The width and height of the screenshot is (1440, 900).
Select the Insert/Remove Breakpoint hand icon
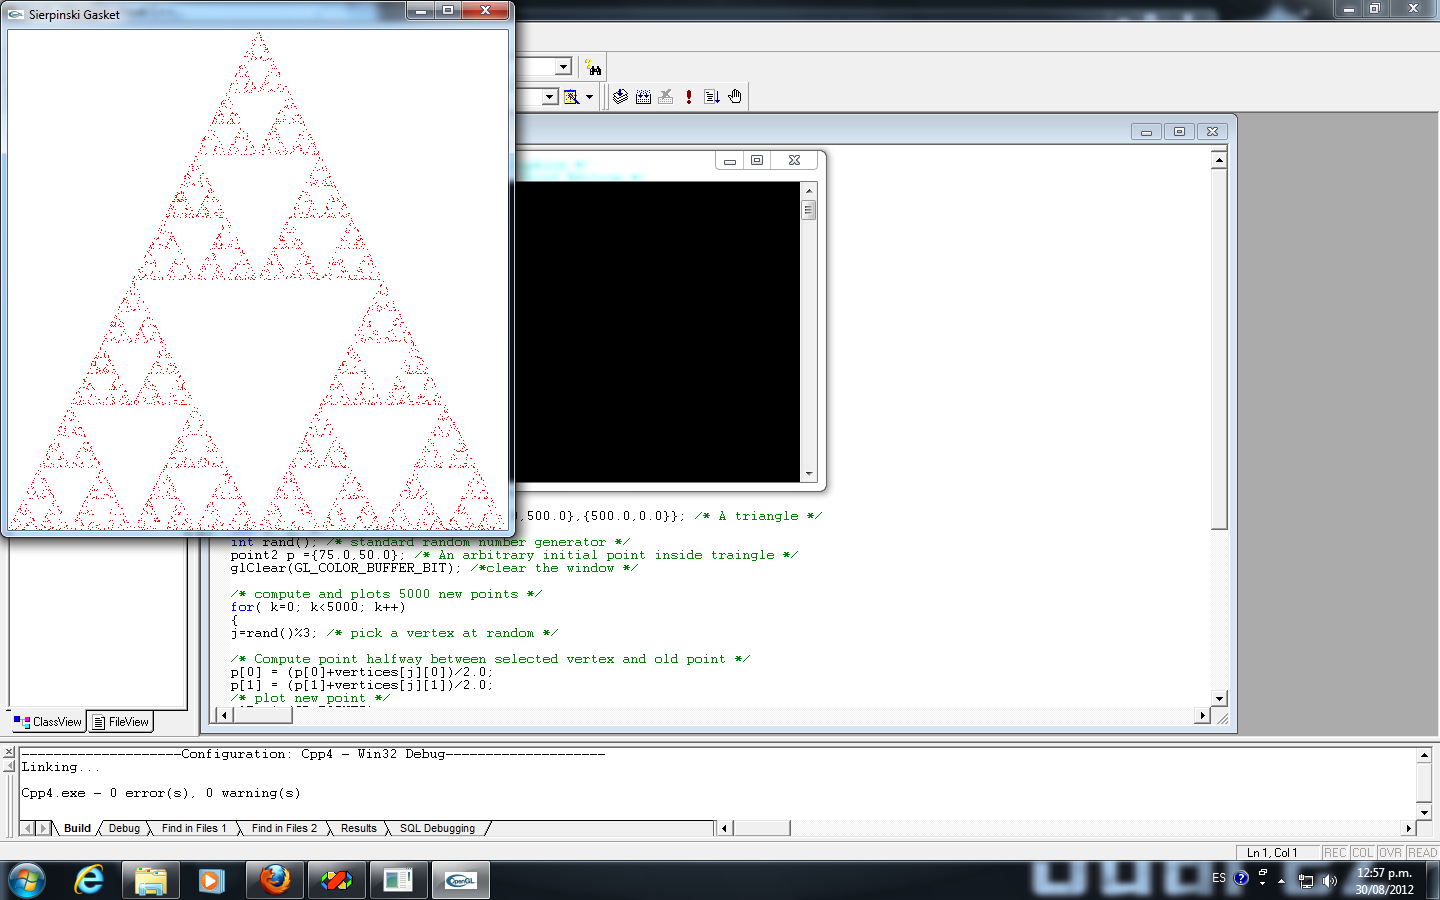(735, 97)
